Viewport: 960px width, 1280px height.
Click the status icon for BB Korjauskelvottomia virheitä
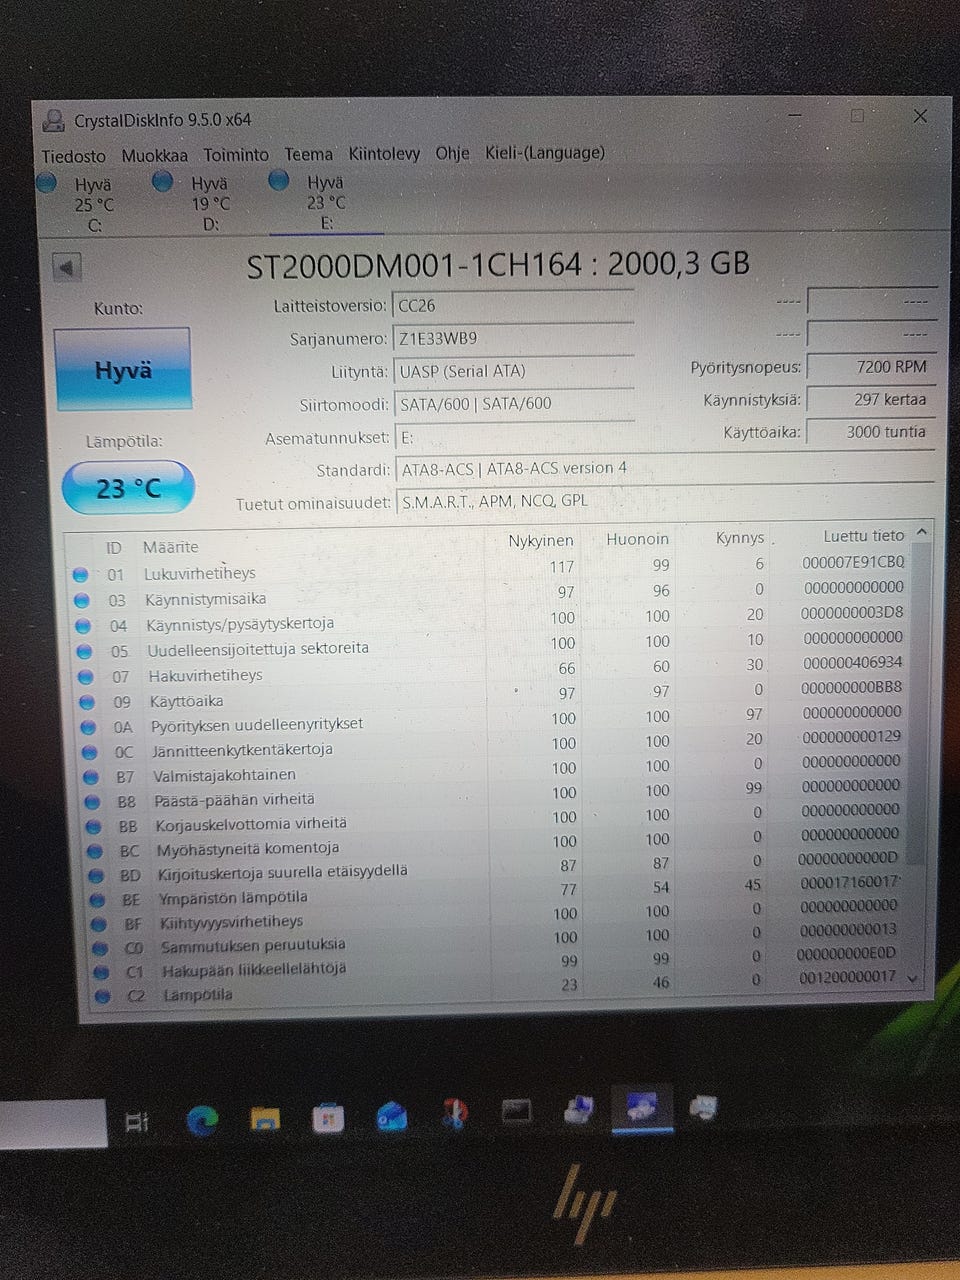94,827
